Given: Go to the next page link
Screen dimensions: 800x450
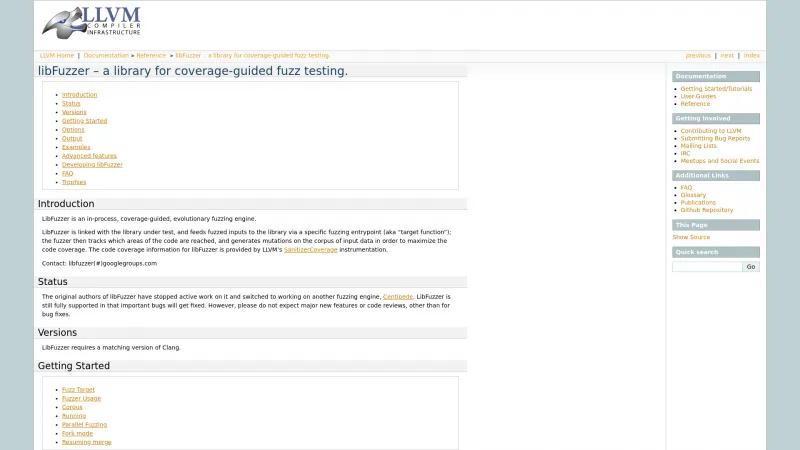Looking at the screenshot, I should click(727, 56).
